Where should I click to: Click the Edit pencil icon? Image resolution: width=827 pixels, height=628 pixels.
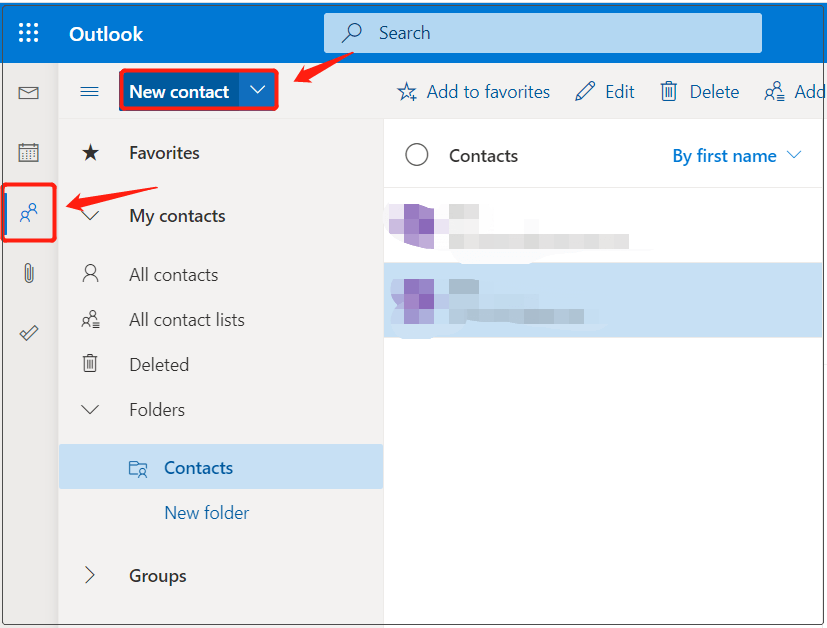[585, 92]
